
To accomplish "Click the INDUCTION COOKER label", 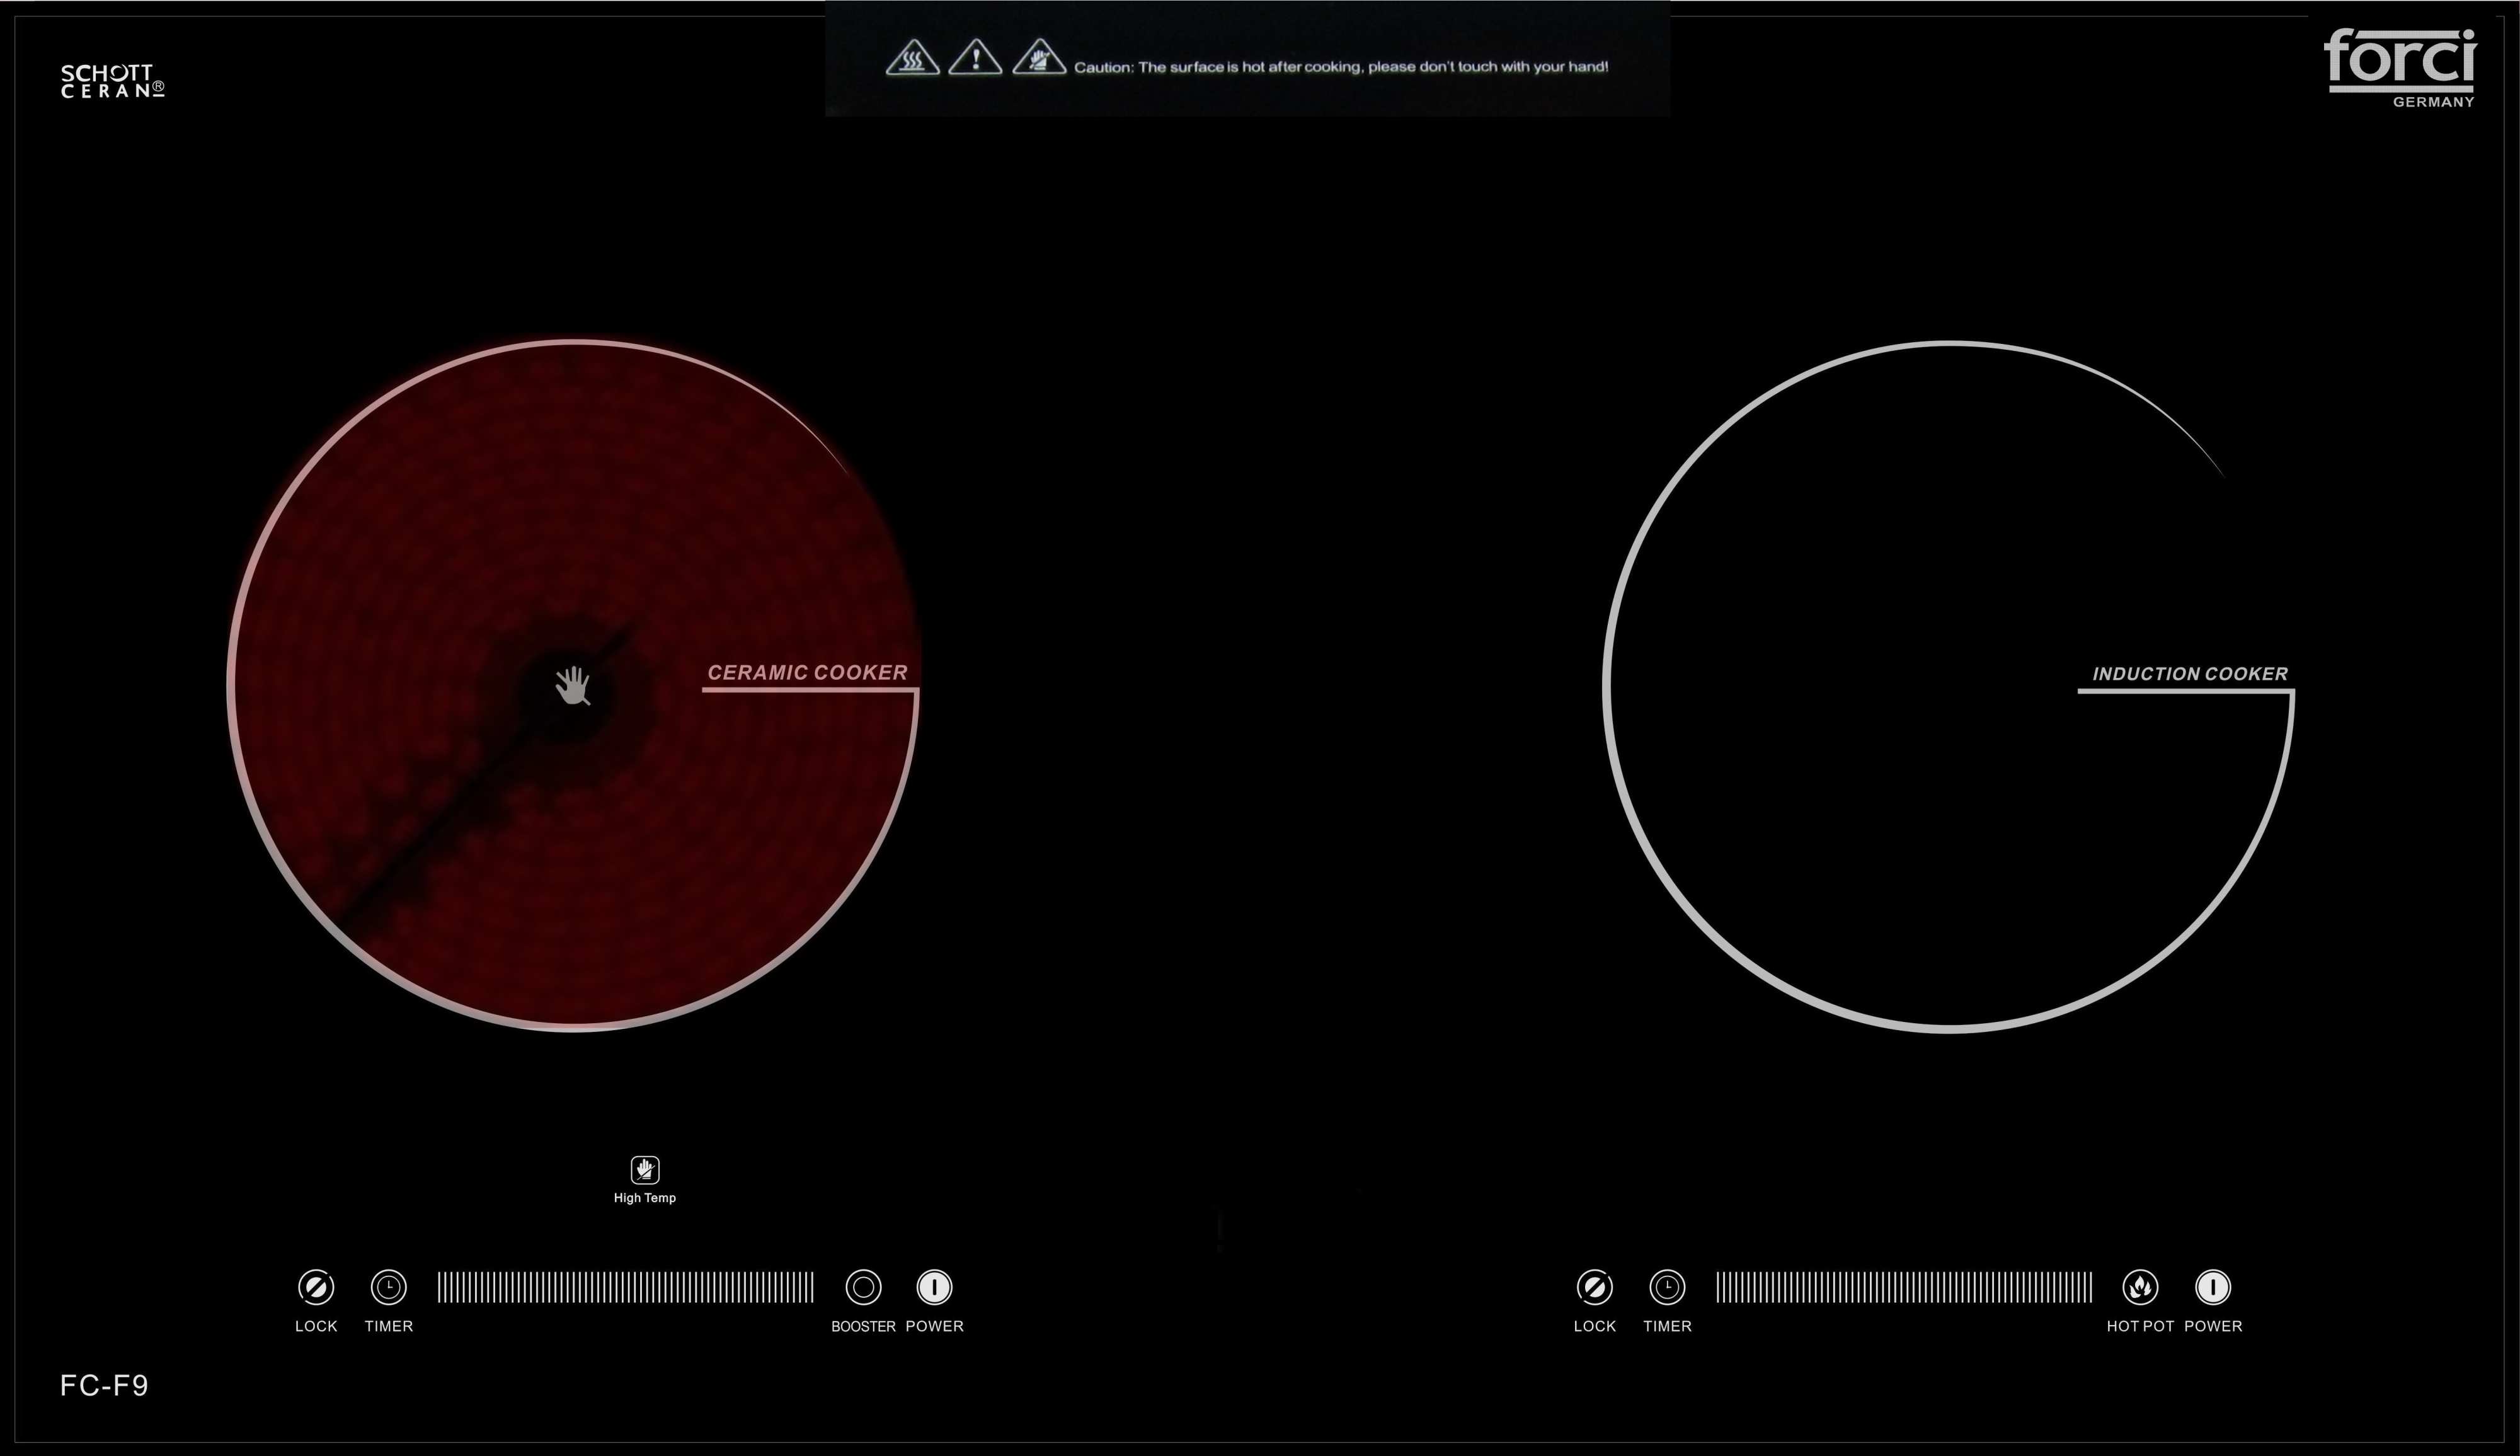I will [x=2189, y=674].
